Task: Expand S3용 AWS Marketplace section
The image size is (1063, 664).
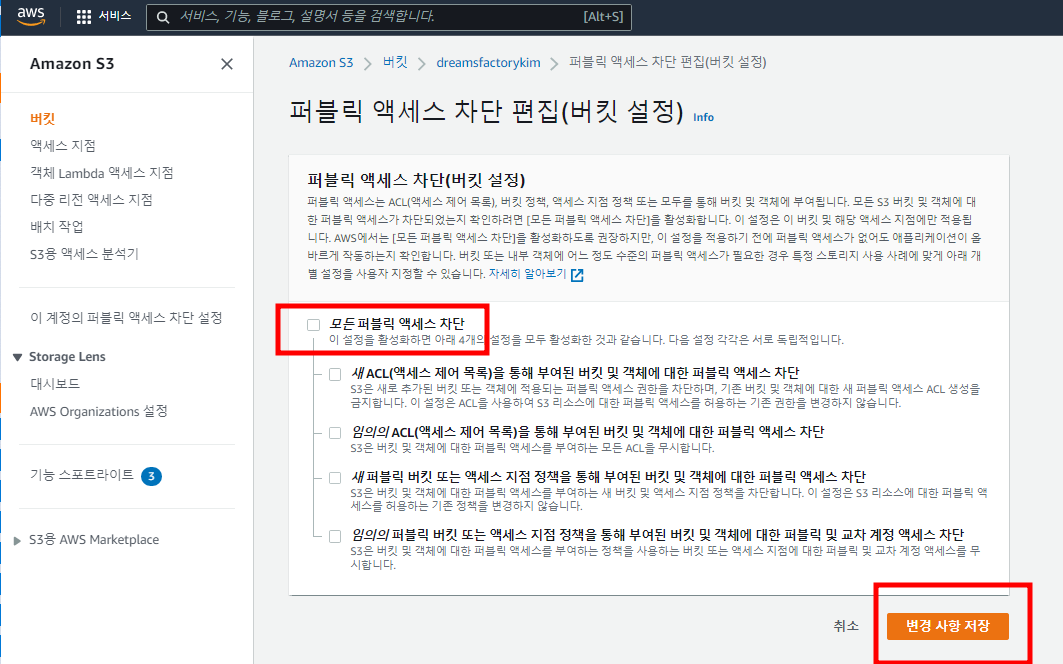Action: click(x=18, y=541)
